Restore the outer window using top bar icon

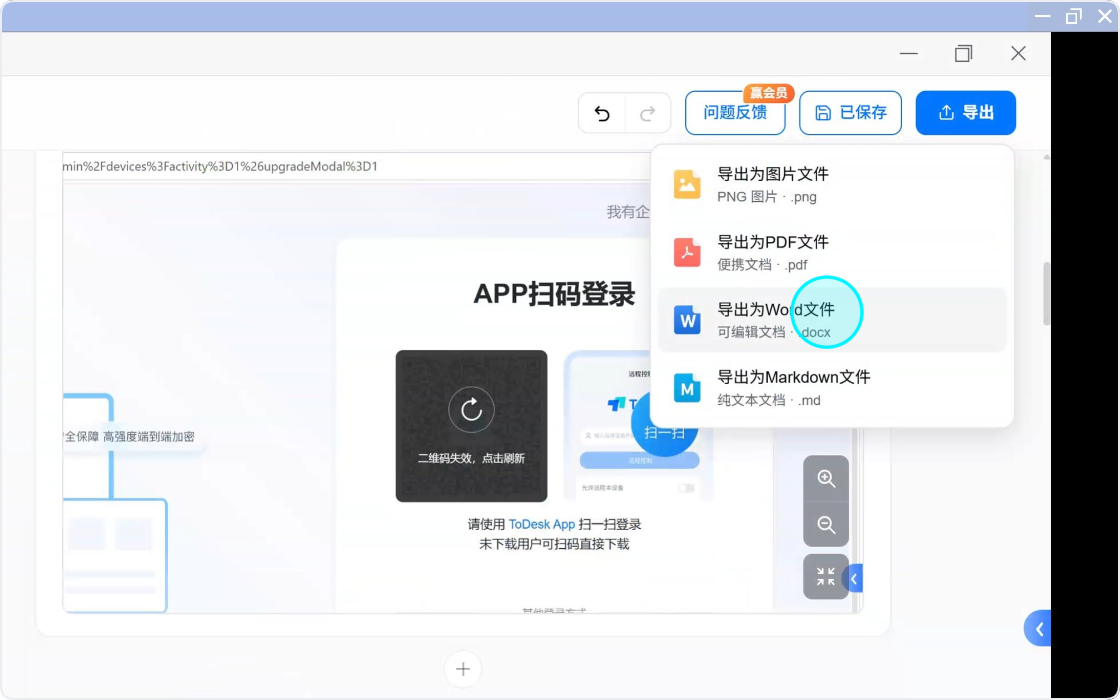[1074, 16]
